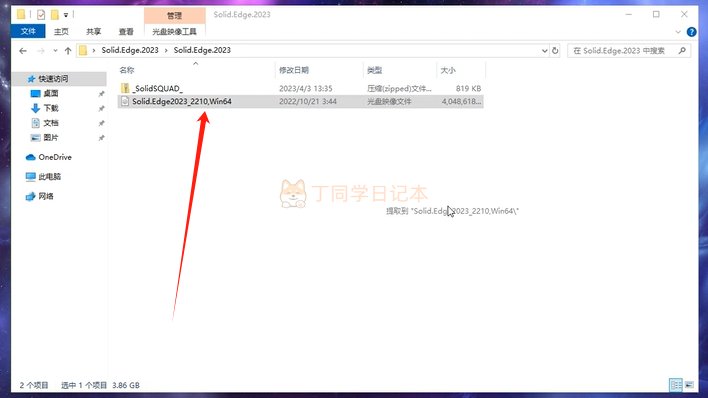Open 文档 in navigation pane
The width and height of the screenshot is (708, 398).
[51, 123]
